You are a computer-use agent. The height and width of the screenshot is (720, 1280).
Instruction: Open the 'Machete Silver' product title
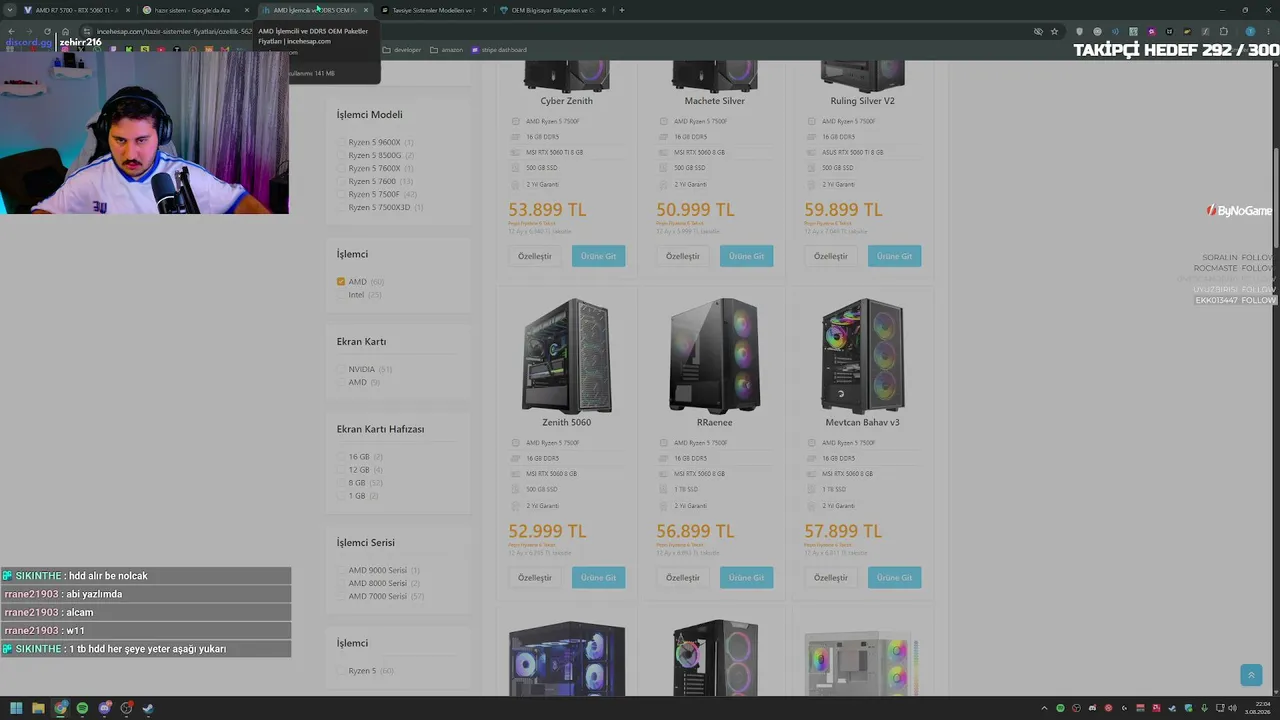point(714,101)
